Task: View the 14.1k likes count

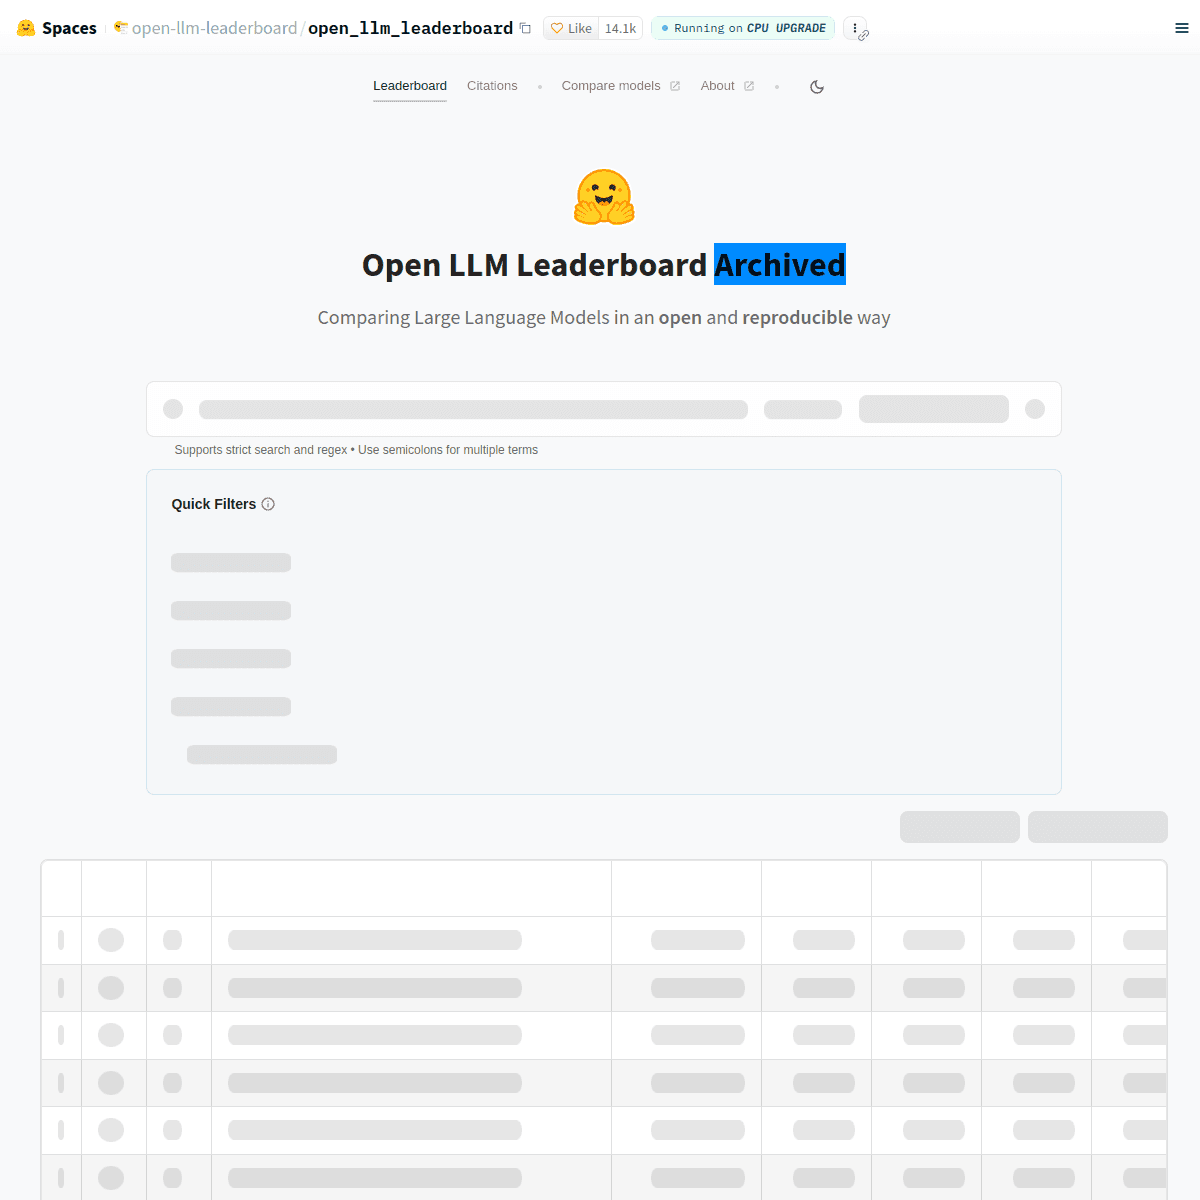Action: click(620, 28)
